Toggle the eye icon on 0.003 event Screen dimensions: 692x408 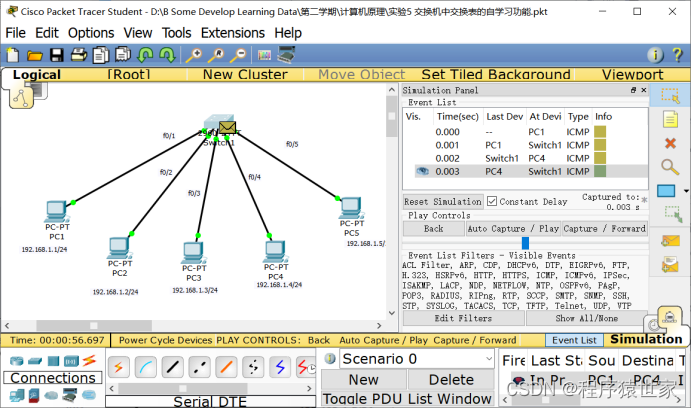pyautogui.click(x=422, y=171)
